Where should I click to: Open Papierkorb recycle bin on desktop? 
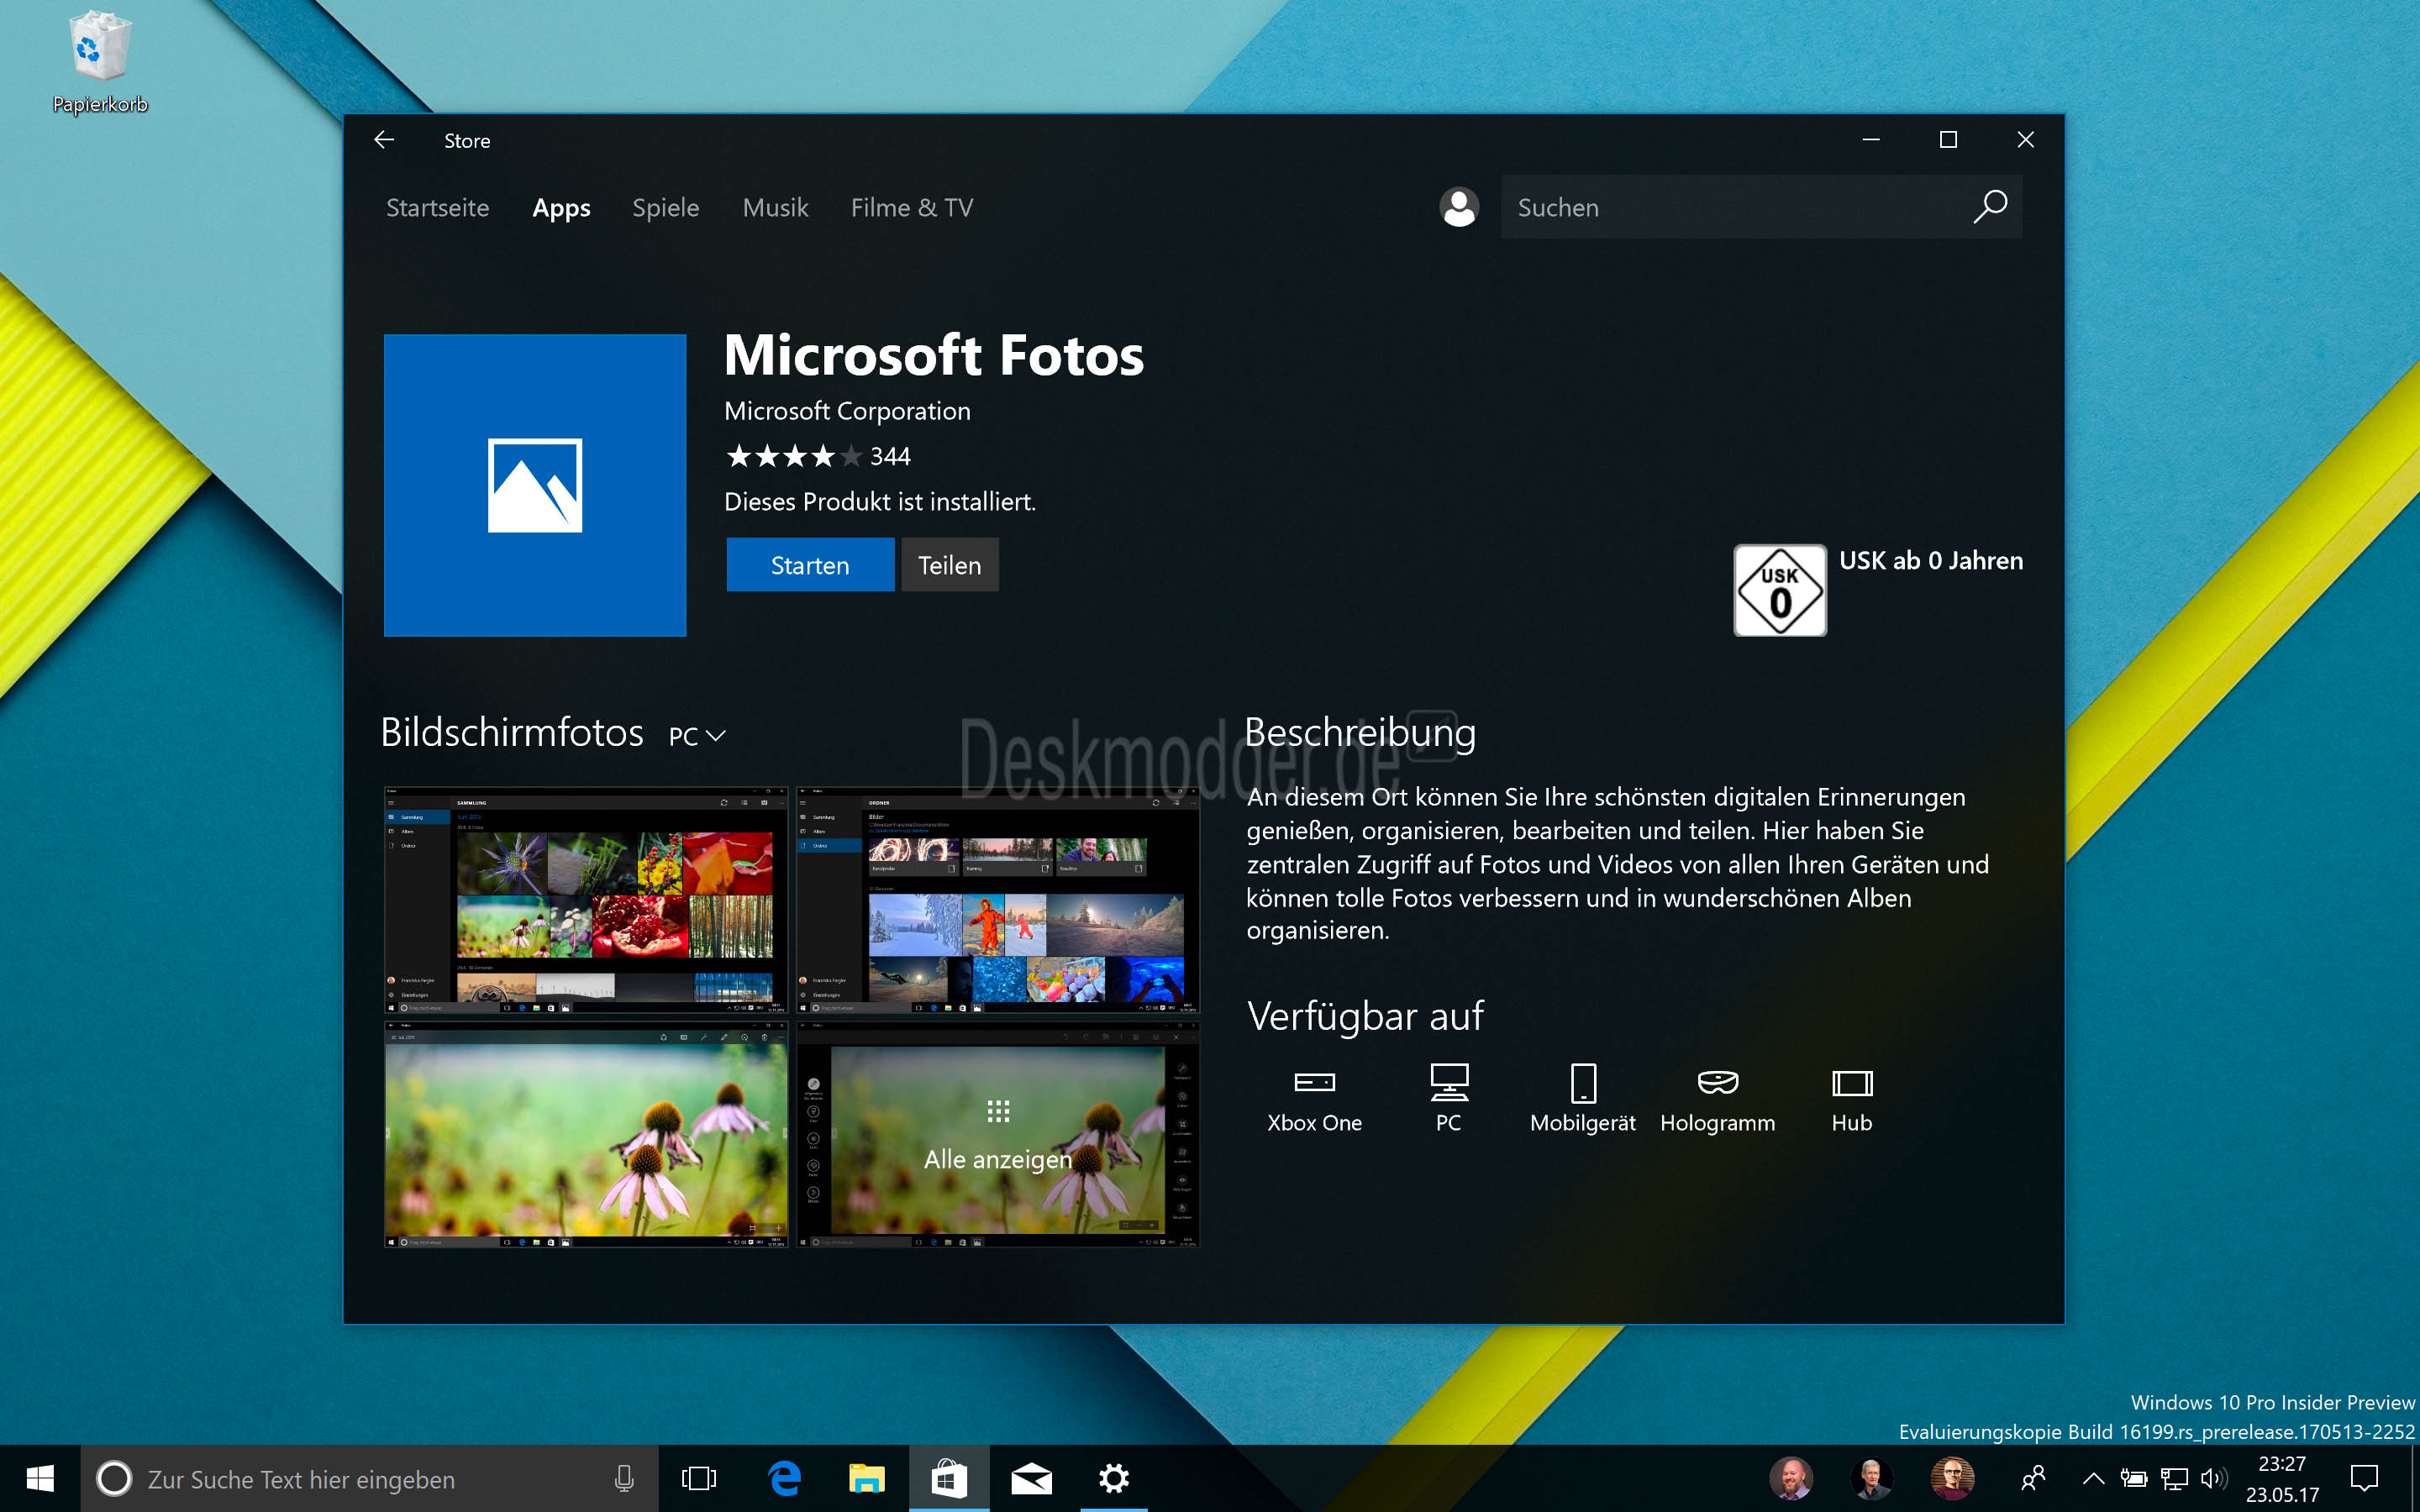click(99, 62)
